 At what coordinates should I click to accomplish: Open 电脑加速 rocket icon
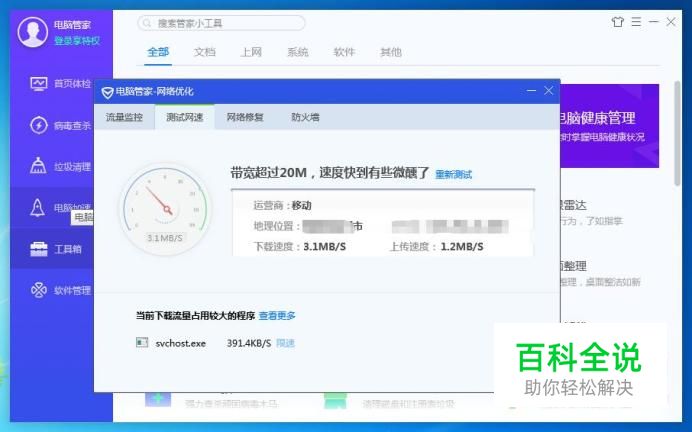(x=38, y=207)
